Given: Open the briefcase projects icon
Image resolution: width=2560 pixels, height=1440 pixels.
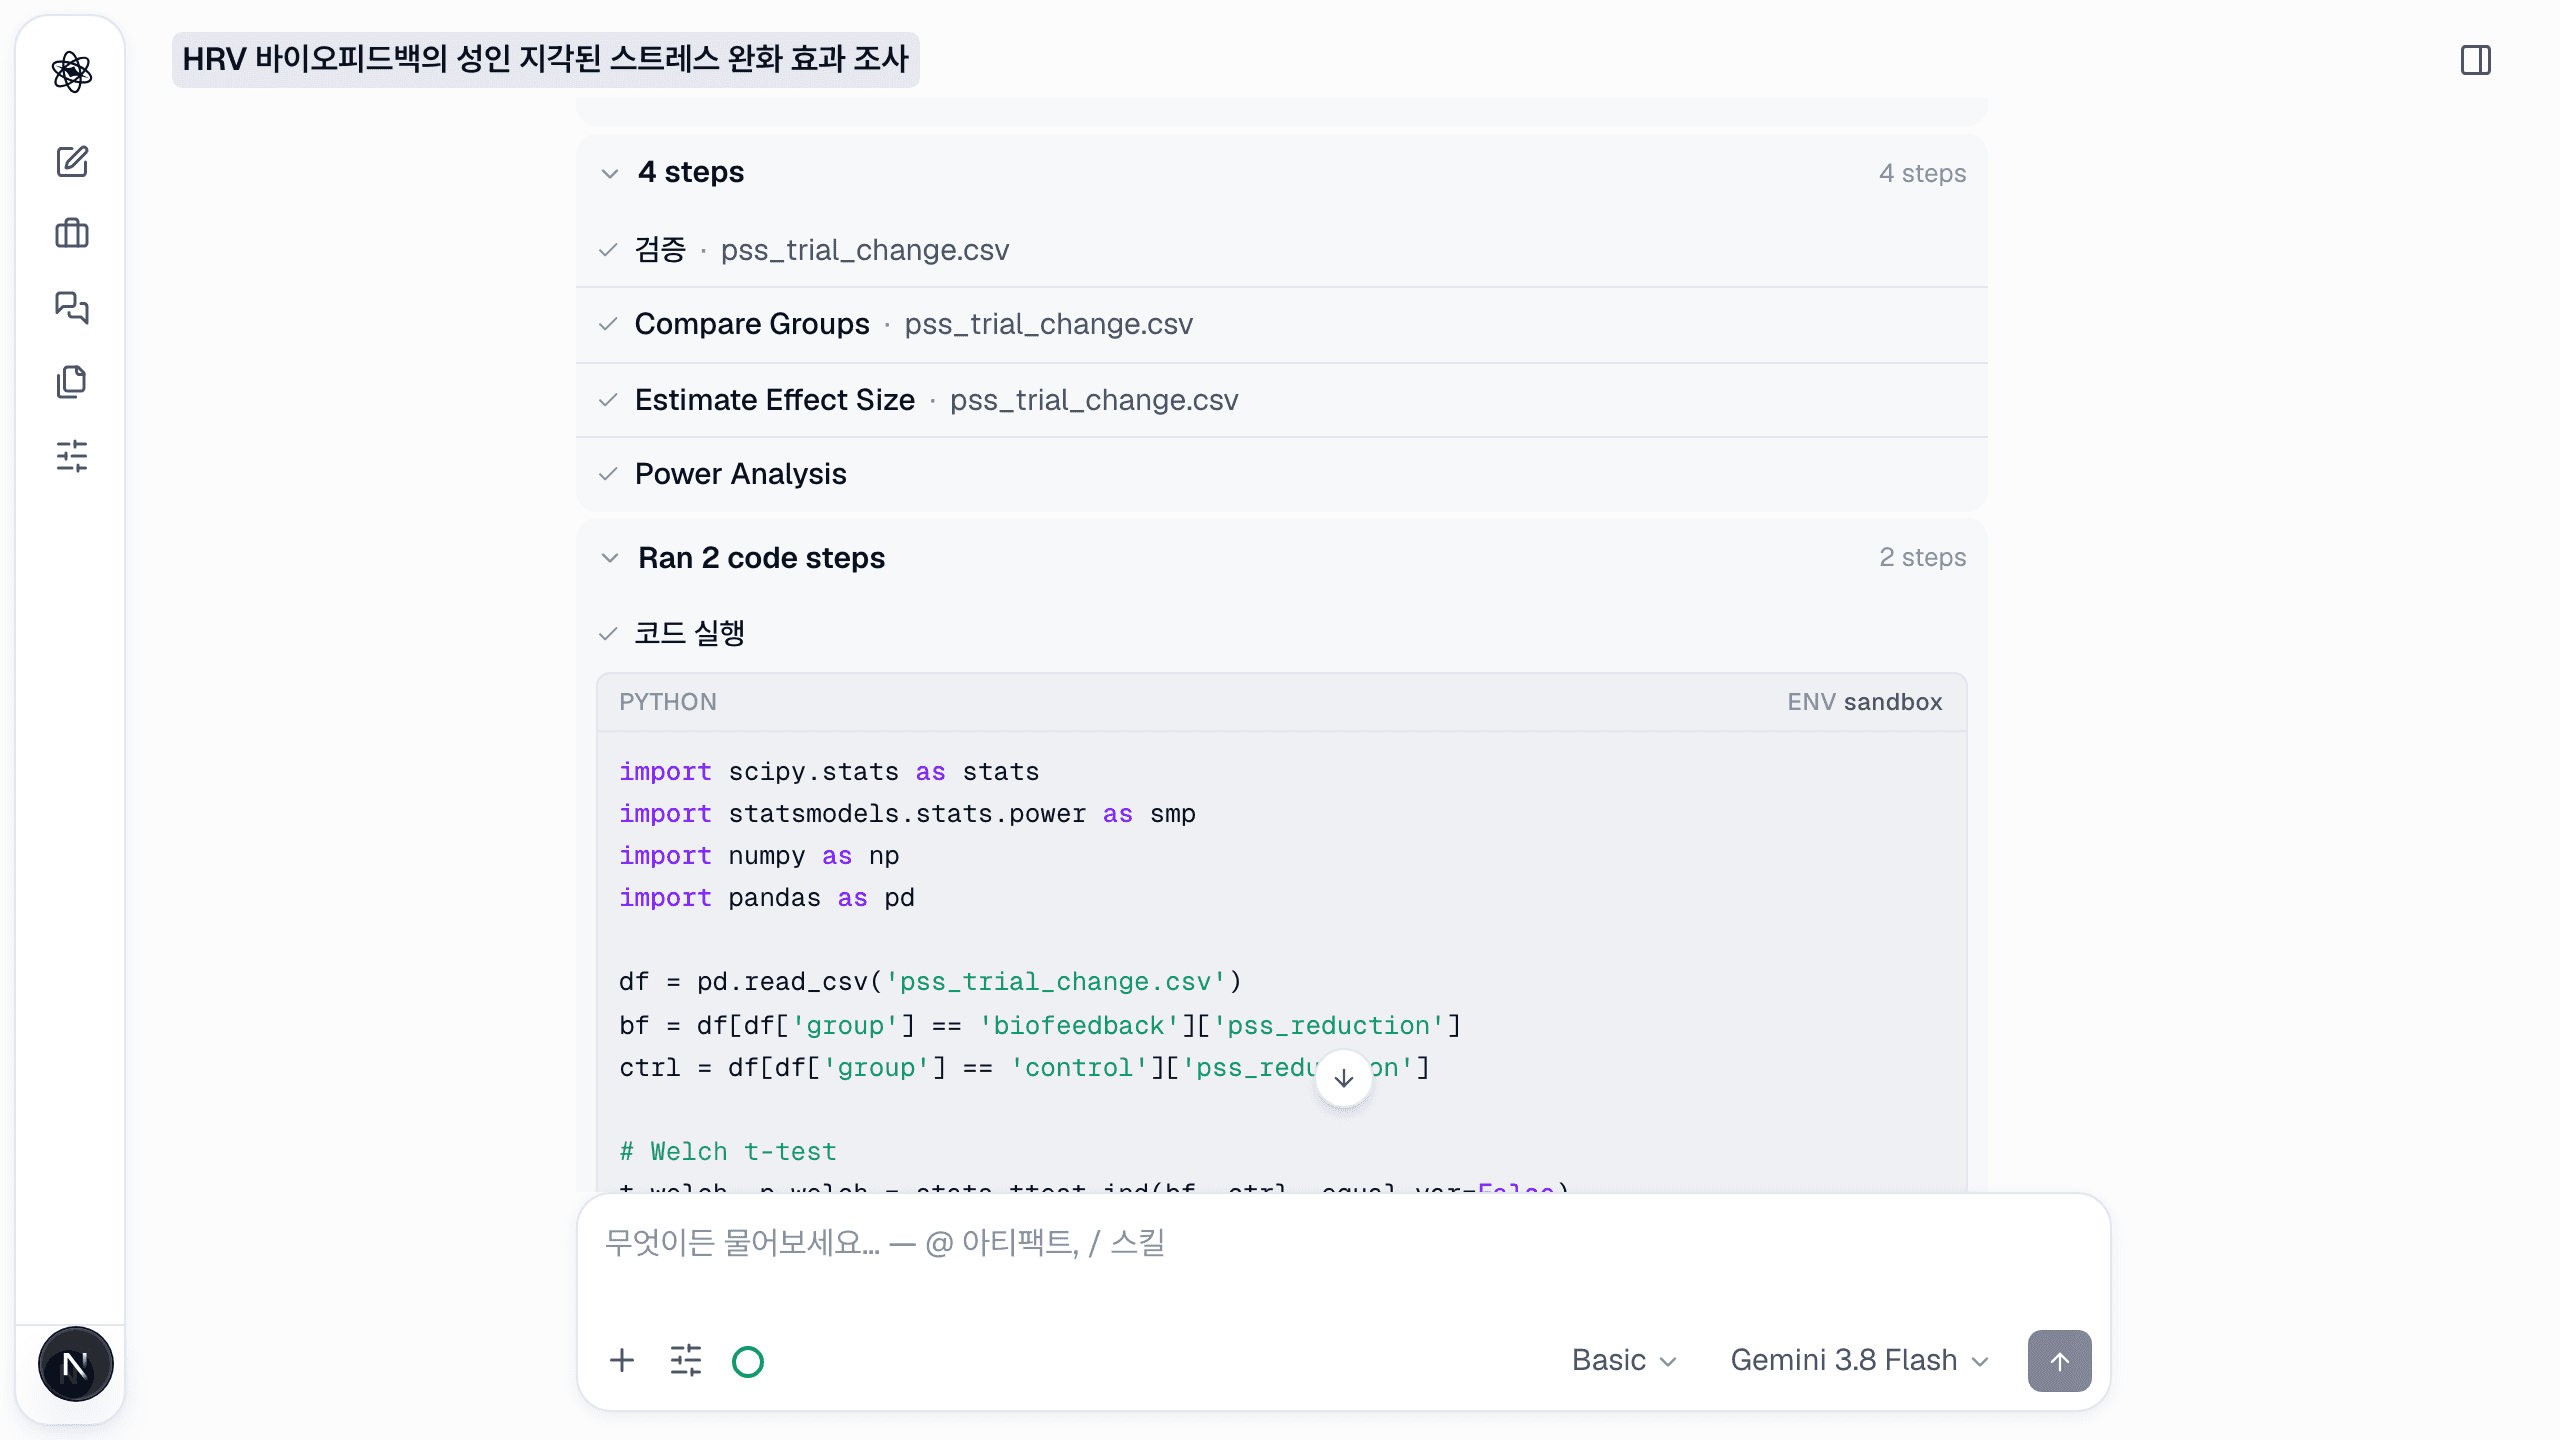Looking at the screenshot, I should 72,234.
